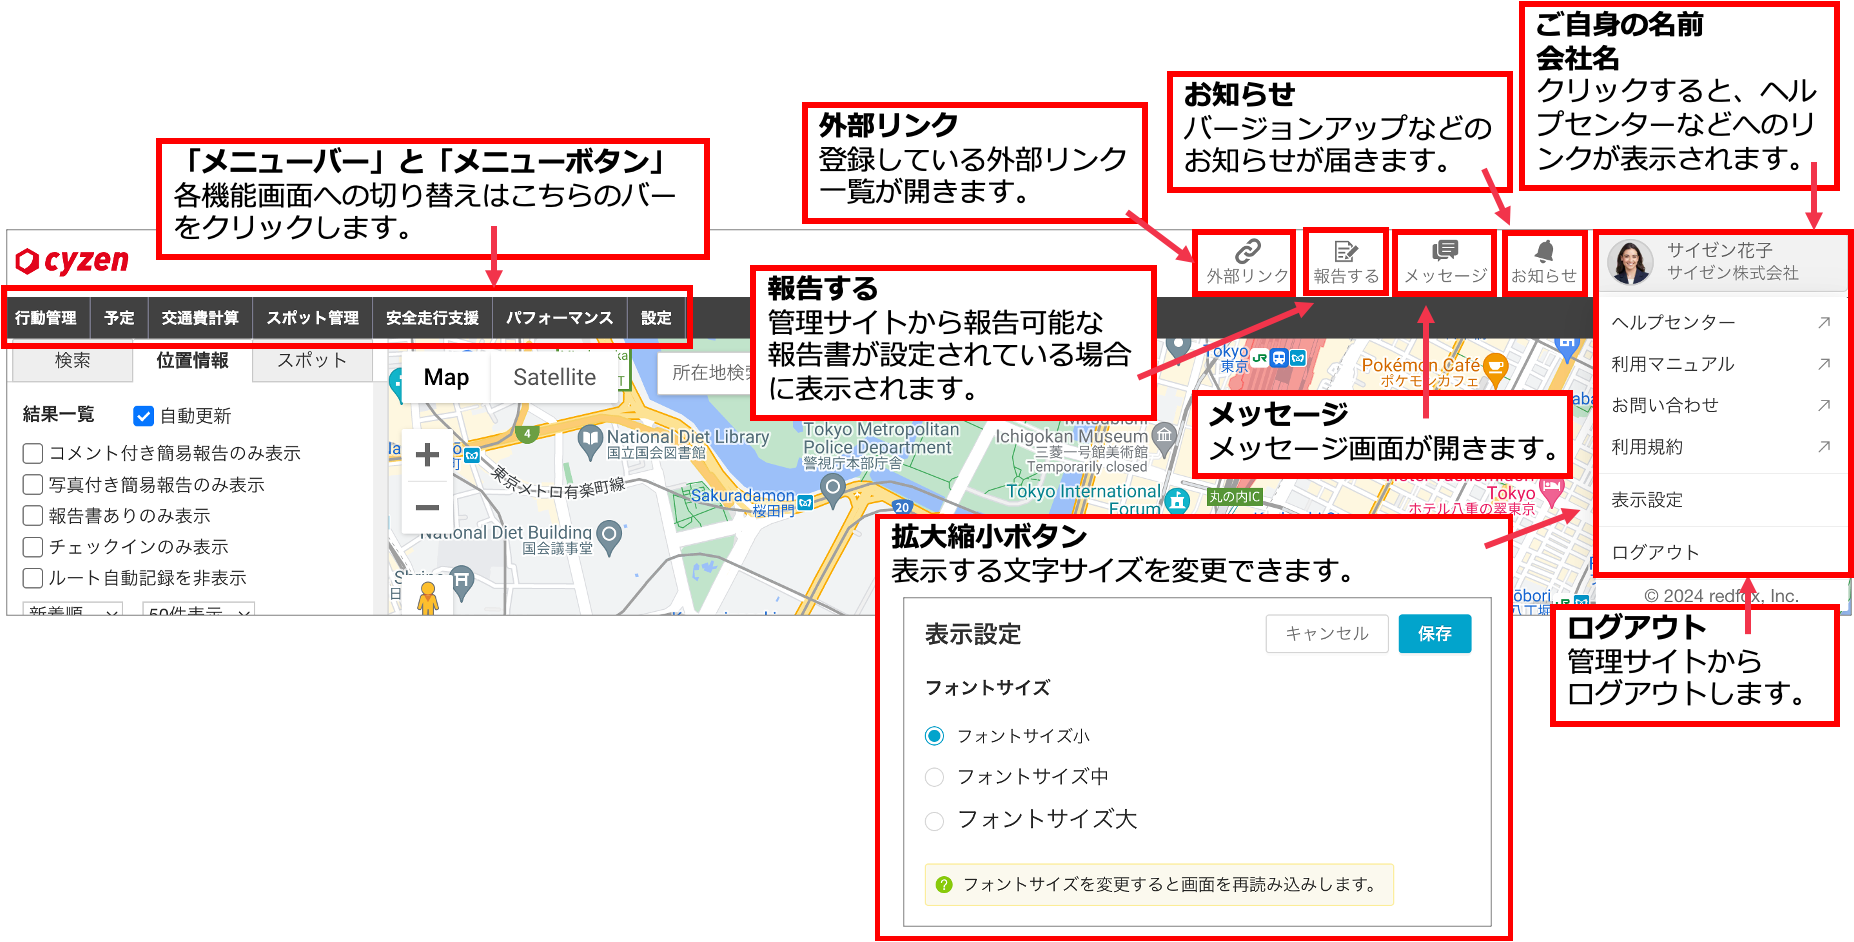Open the お知らせ notification bell
Screen dimensions: 1854x942
coord(1544,262)
